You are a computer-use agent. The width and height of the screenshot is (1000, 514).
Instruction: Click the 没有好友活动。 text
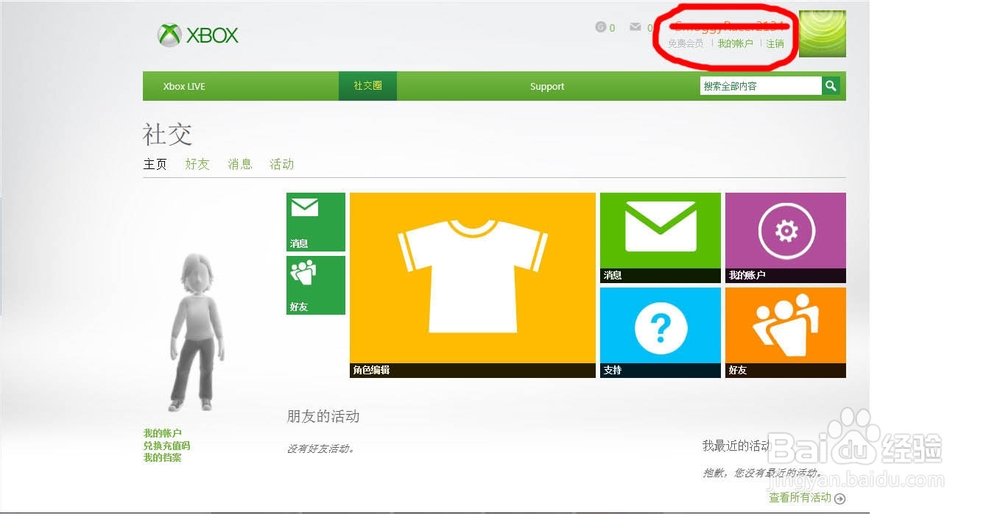320,449
